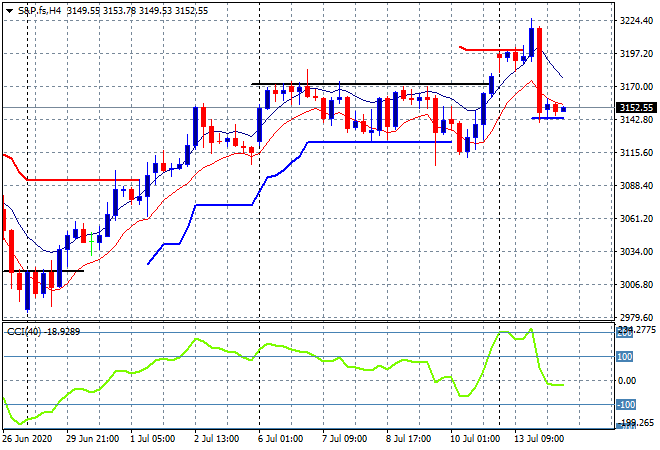
Task: Click the 3197.20 price axis label
Action: pos(636,53)
